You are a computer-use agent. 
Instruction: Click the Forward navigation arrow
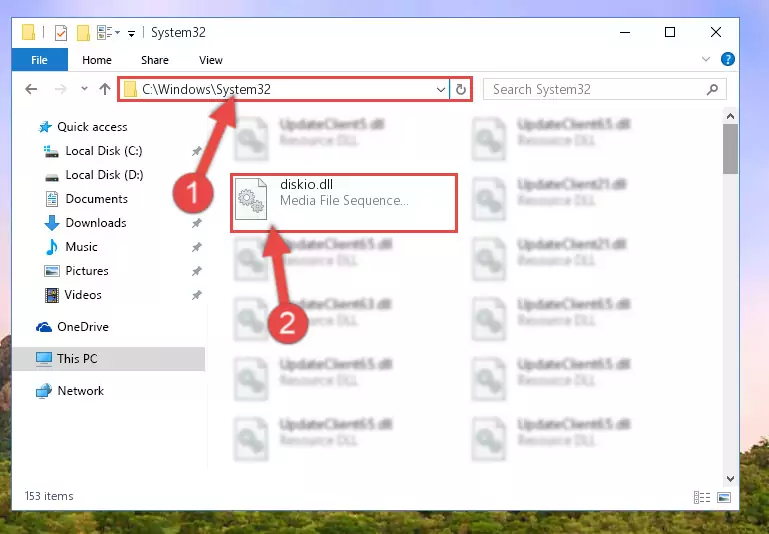pos(60,89)
